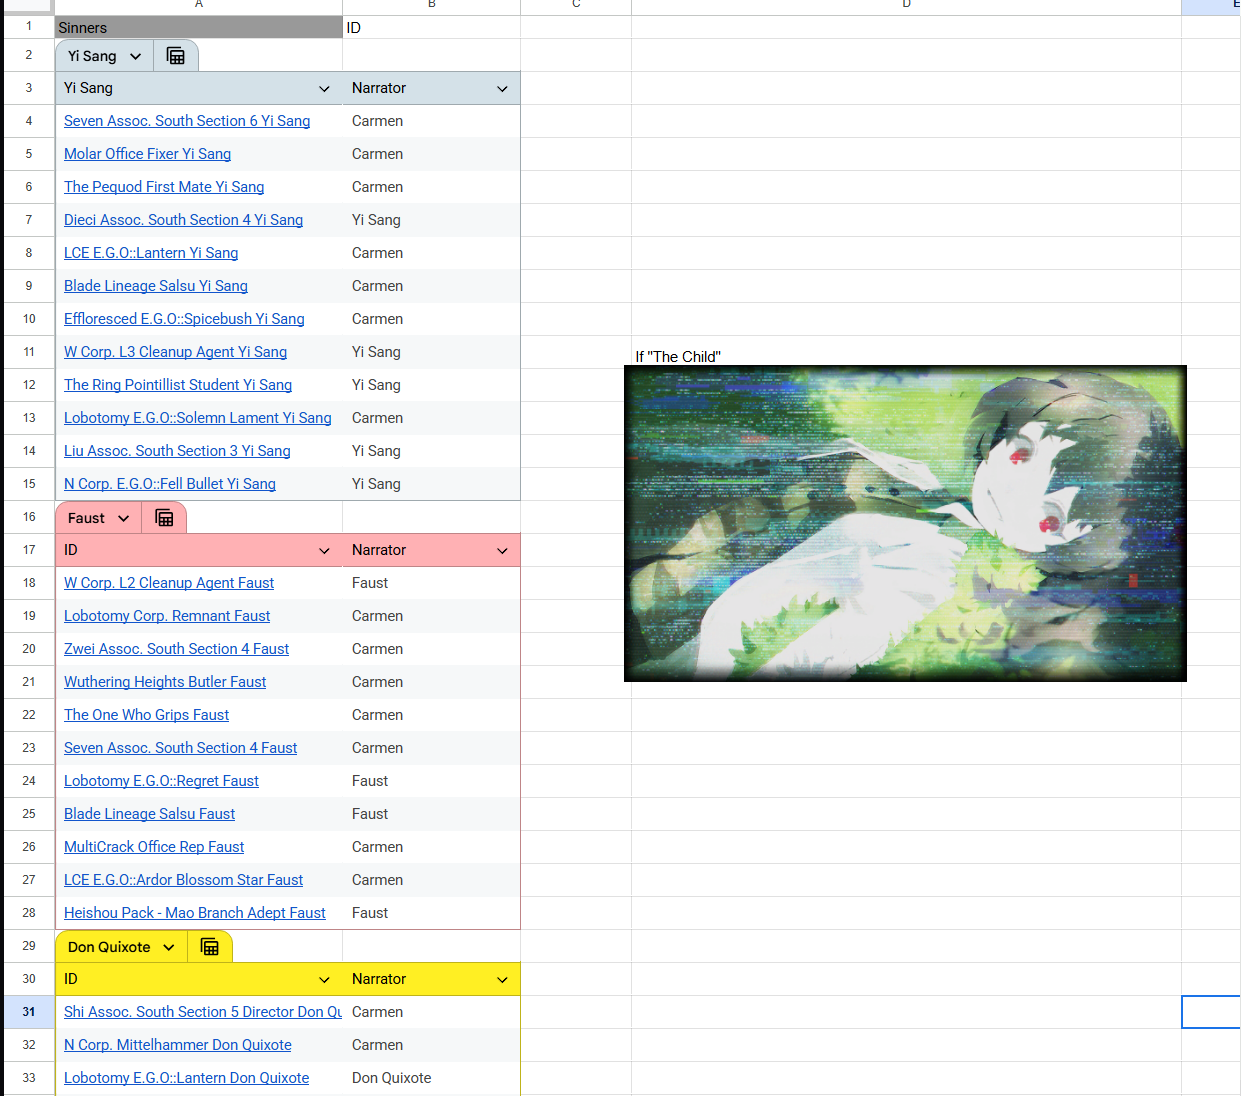Image resolution: width=1241 pixels, height=1096 pixels.
Task: Open table view icon beside Yi Sang
Action: (x=176, y=56)
